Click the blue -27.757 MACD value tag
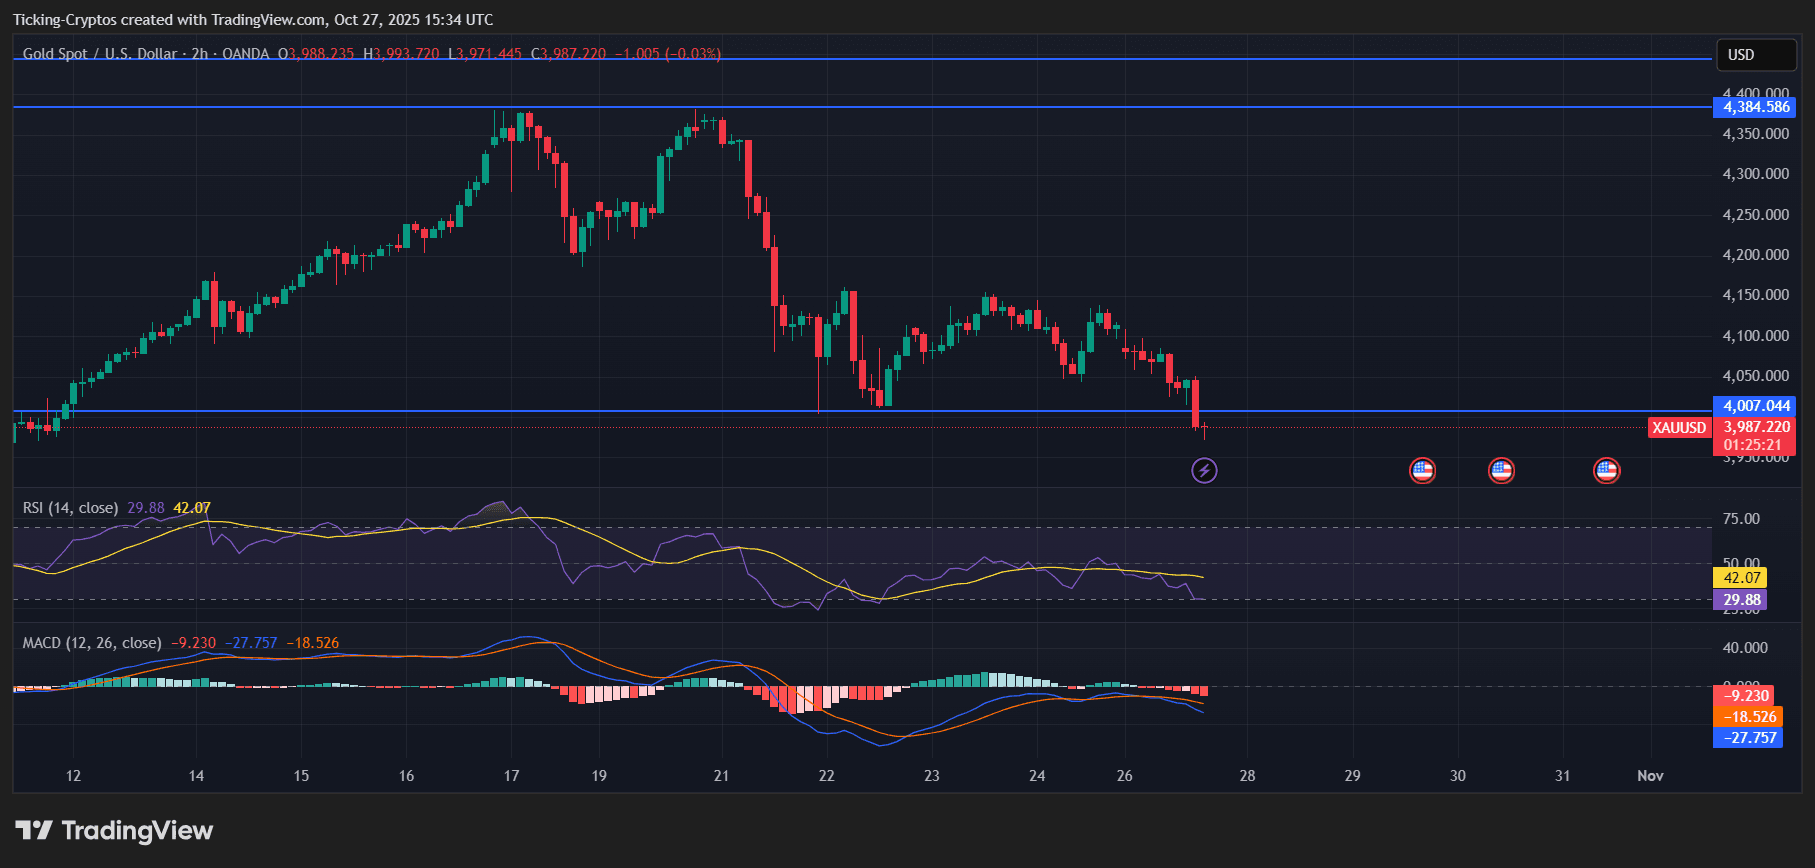Image resolution: width=1815 pixels, height=868 pixels. 1748,738
